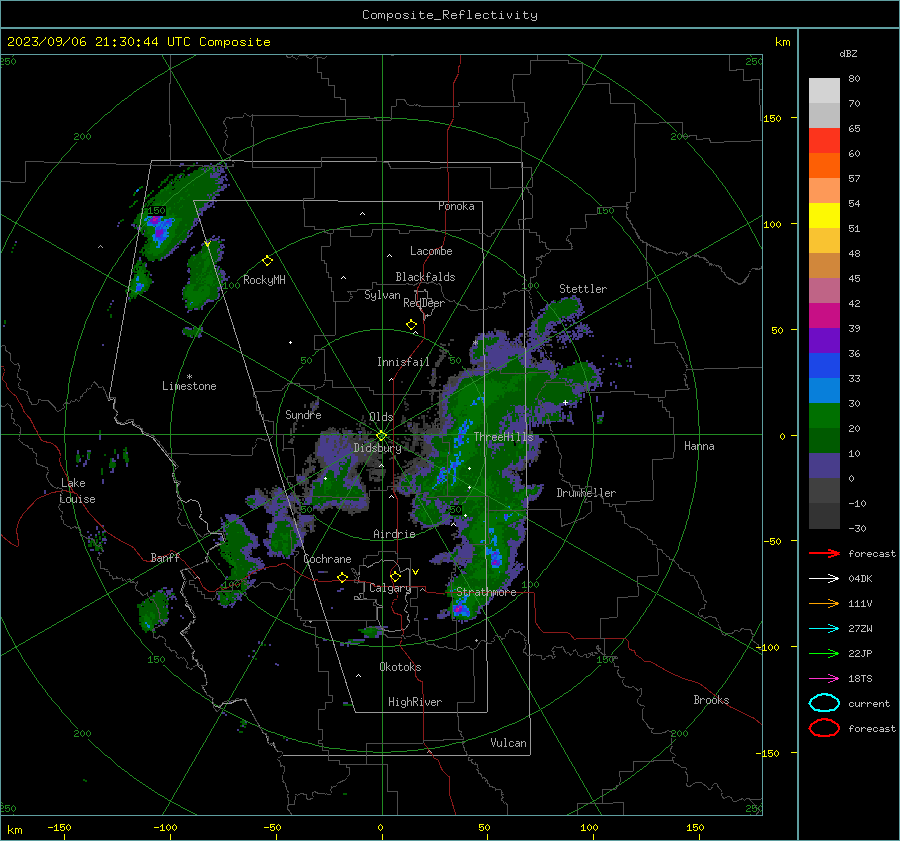The width and height of the screenshot is (900, 841).
Task: Click the orange 111V arrow in the legend
Action: [x=824, y=603]
